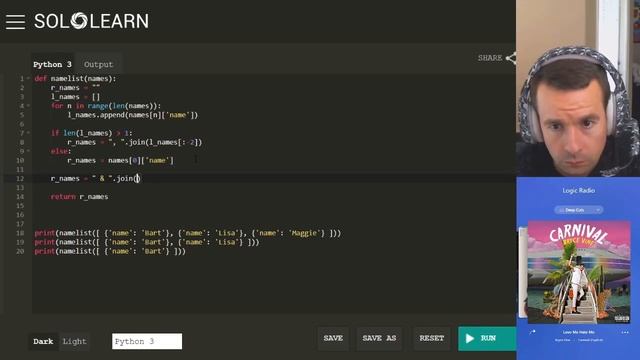Collapse the def namelist fold arrow on line 1

[x=28, y=78]
